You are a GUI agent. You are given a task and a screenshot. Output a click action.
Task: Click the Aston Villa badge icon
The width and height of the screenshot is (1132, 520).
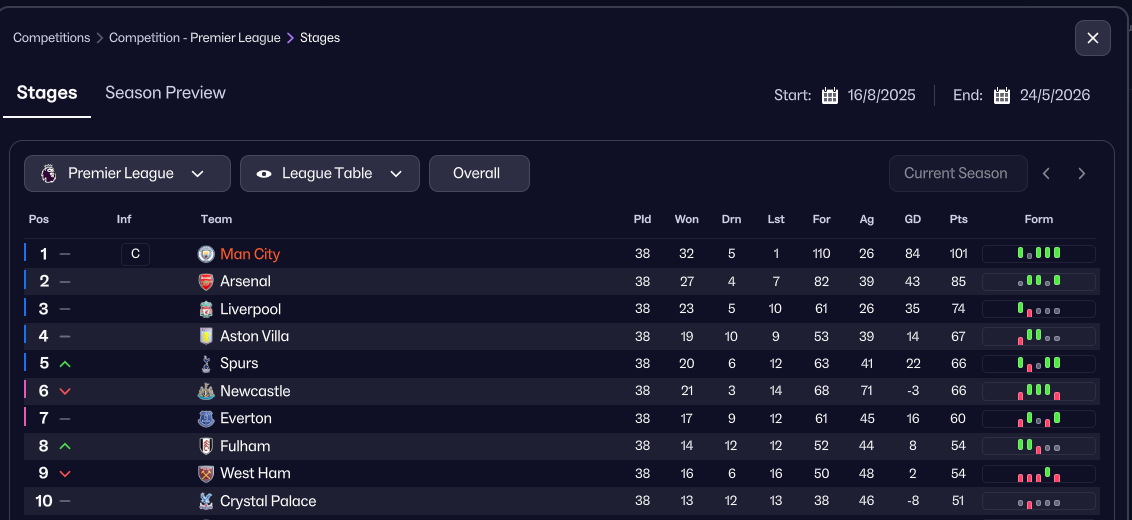tap(206, 336)
